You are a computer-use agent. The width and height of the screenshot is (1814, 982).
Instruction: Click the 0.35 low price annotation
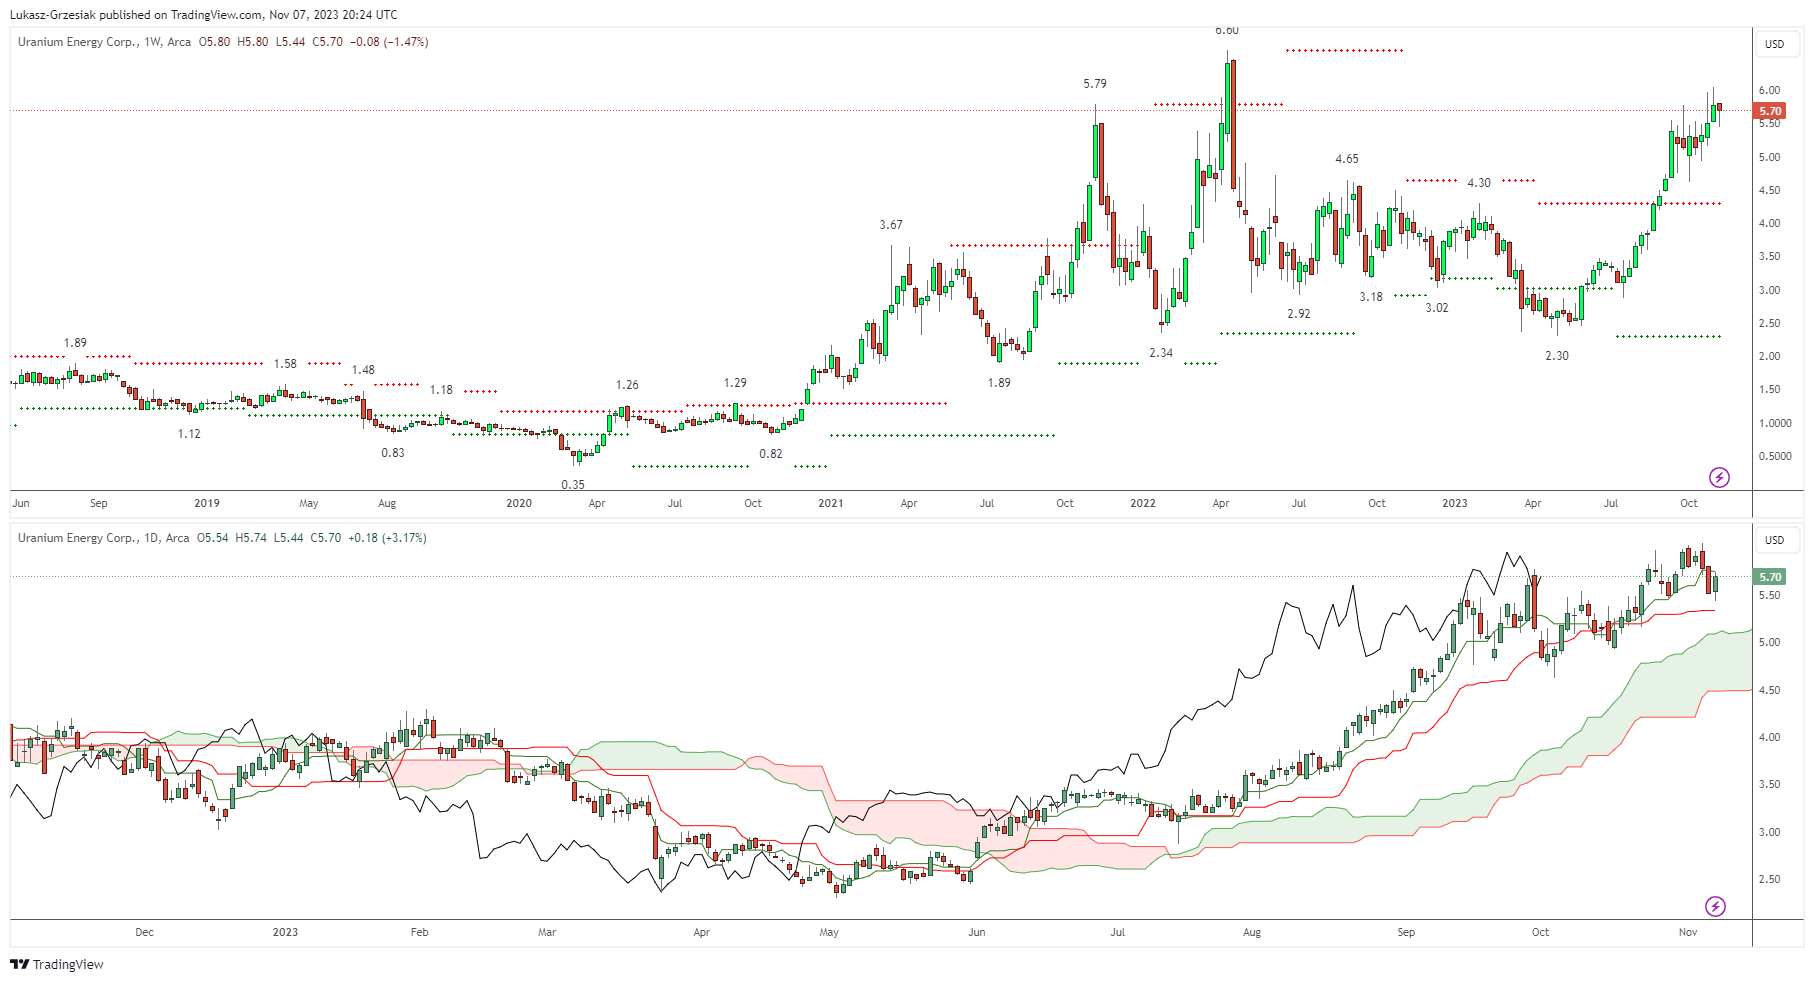[573, 485]
